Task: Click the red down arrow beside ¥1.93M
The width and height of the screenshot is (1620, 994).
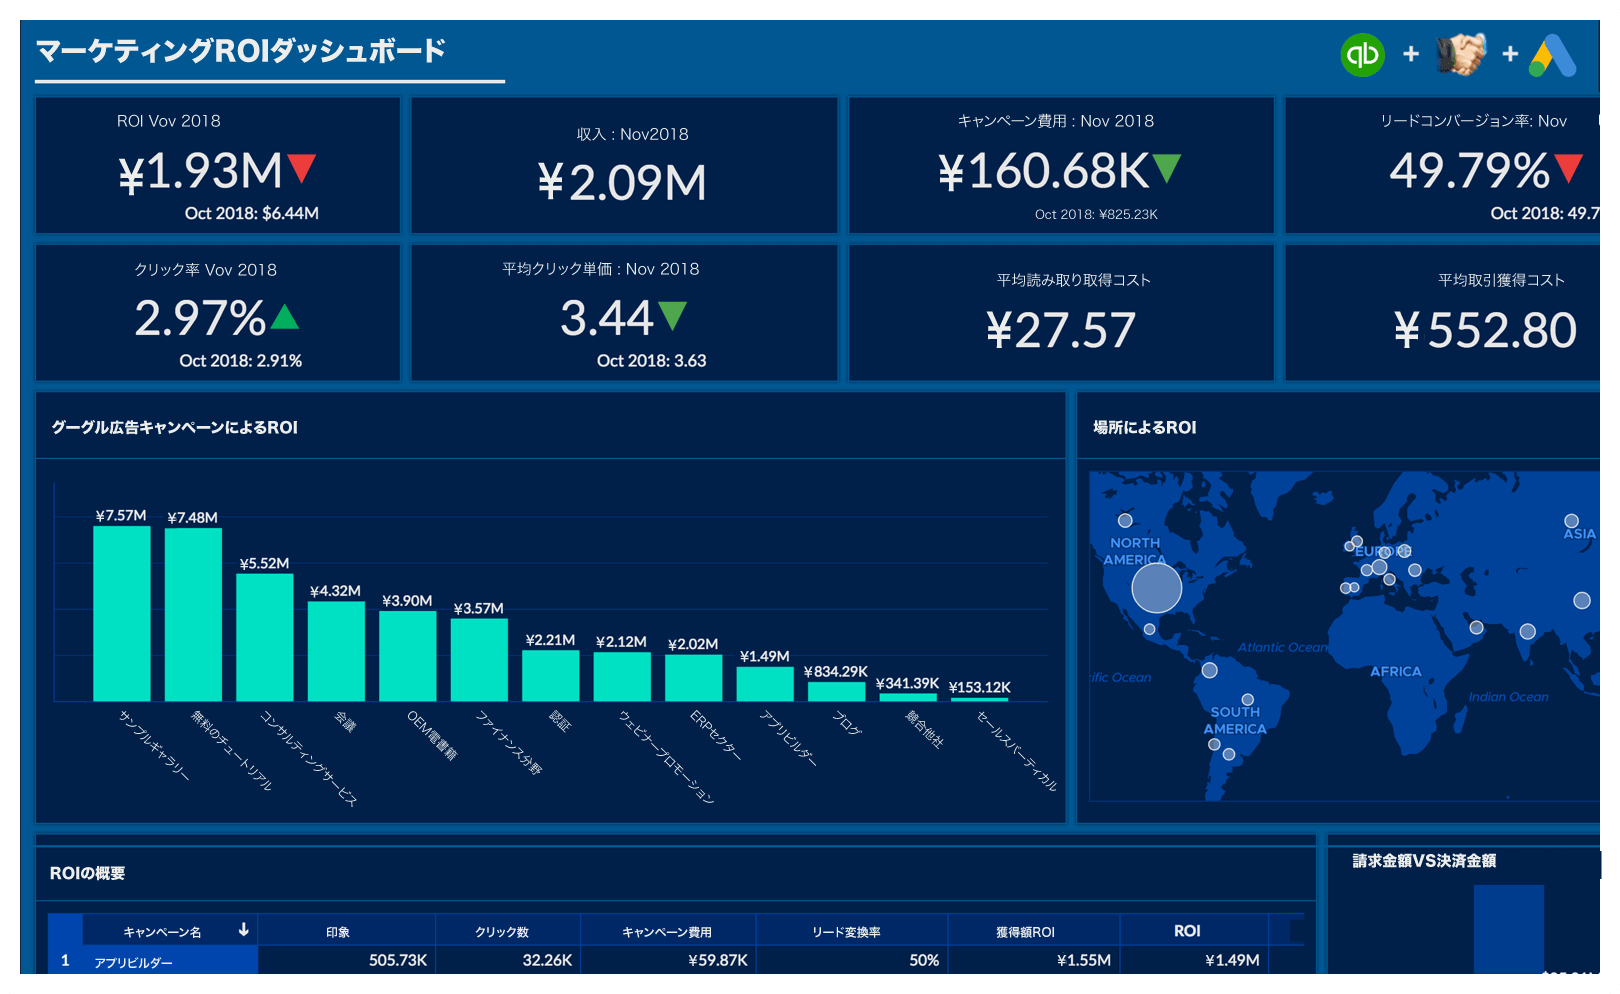Action: click(302, 169)
